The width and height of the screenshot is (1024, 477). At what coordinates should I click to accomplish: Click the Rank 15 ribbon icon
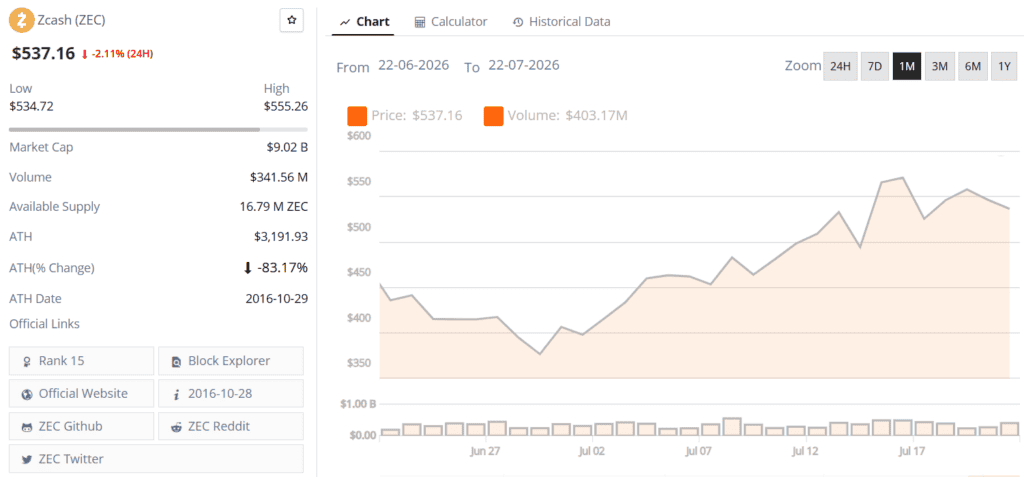[27, 361]
